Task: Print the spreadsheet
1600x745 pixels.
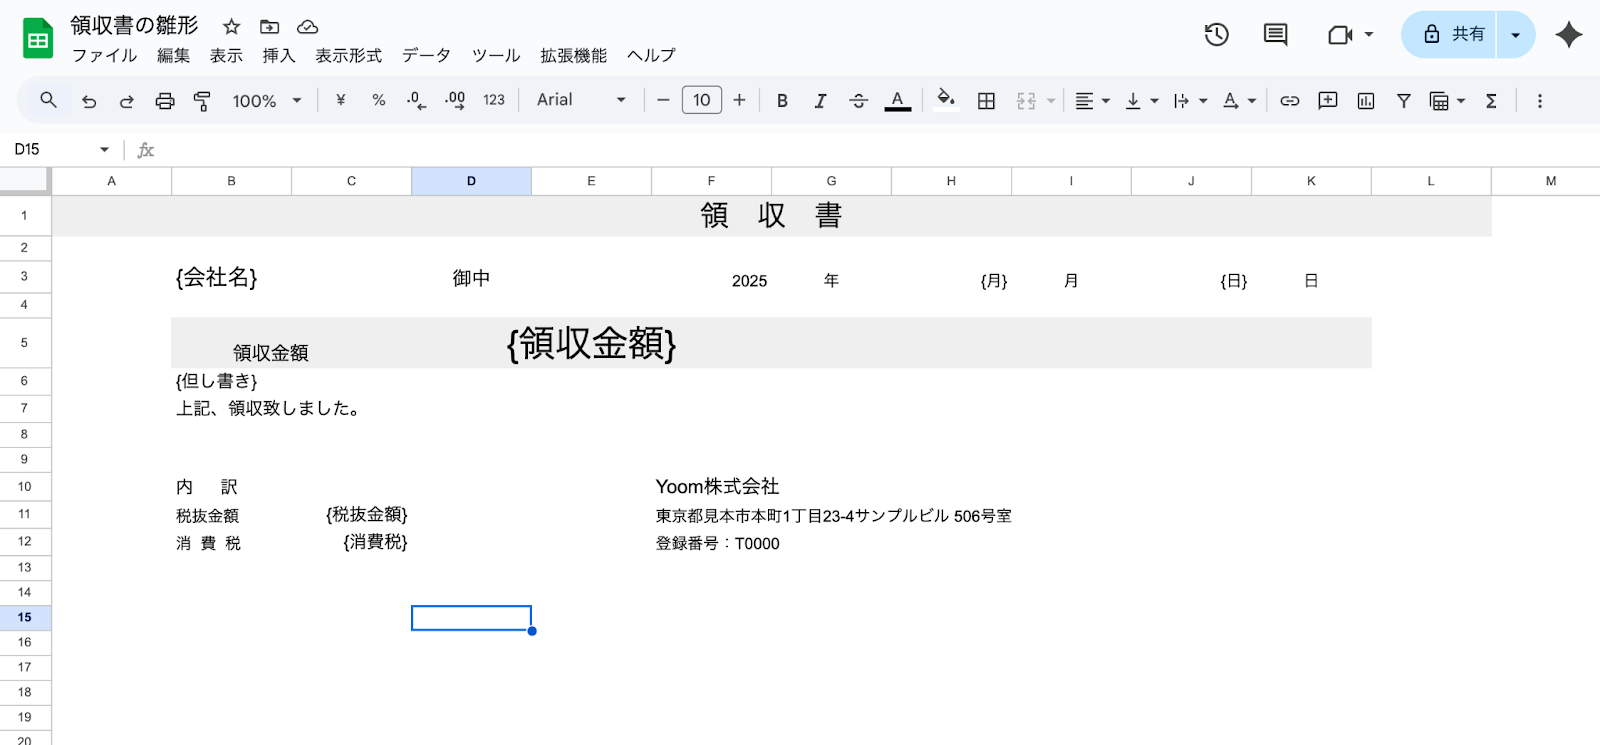Action: pos(165,101)
